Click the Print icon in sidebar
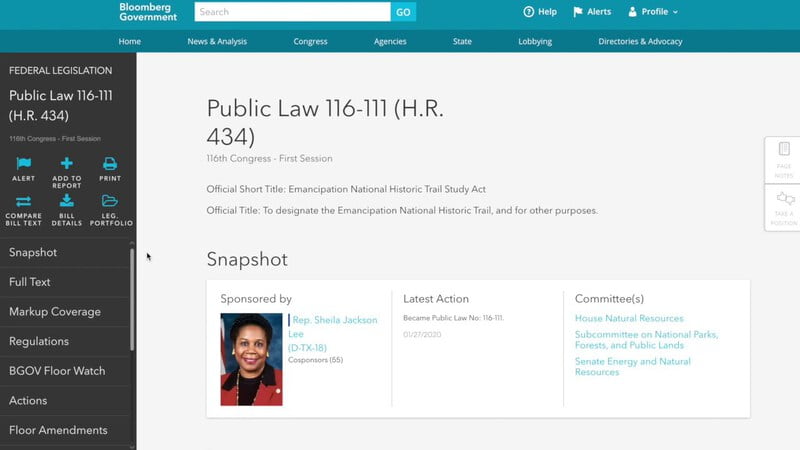This screenshot has height=450, width=800. (x=110, y=163)
